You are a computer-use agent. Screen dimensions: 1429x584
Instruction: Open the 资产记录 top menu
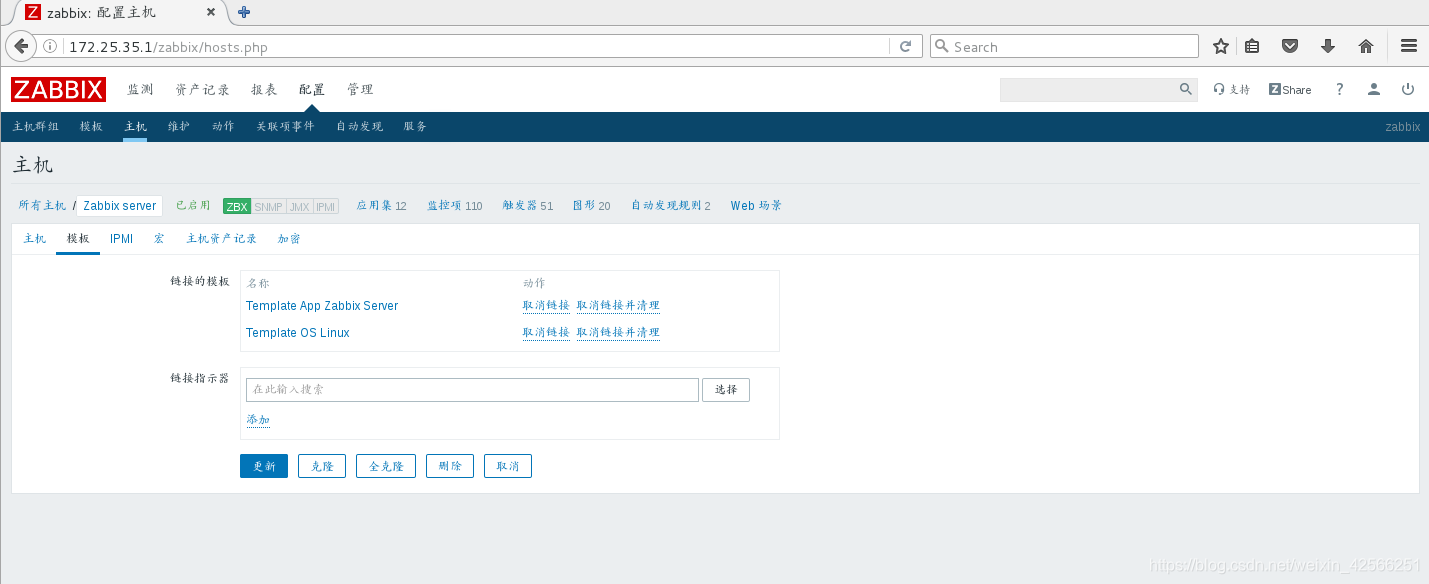coord(202,89)
